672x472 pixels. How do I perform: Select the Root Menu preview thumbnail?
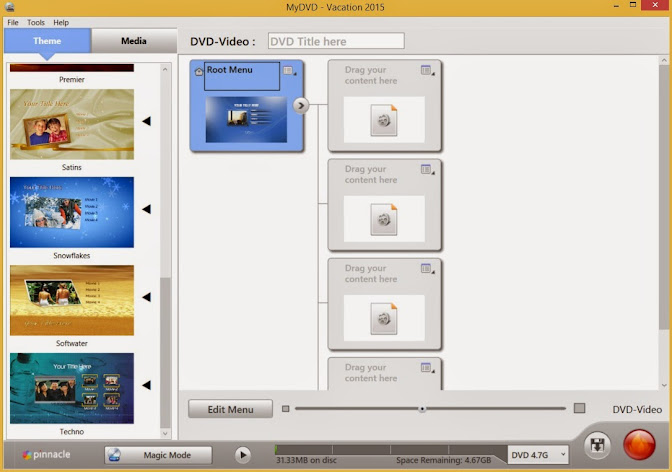point(246,119)
